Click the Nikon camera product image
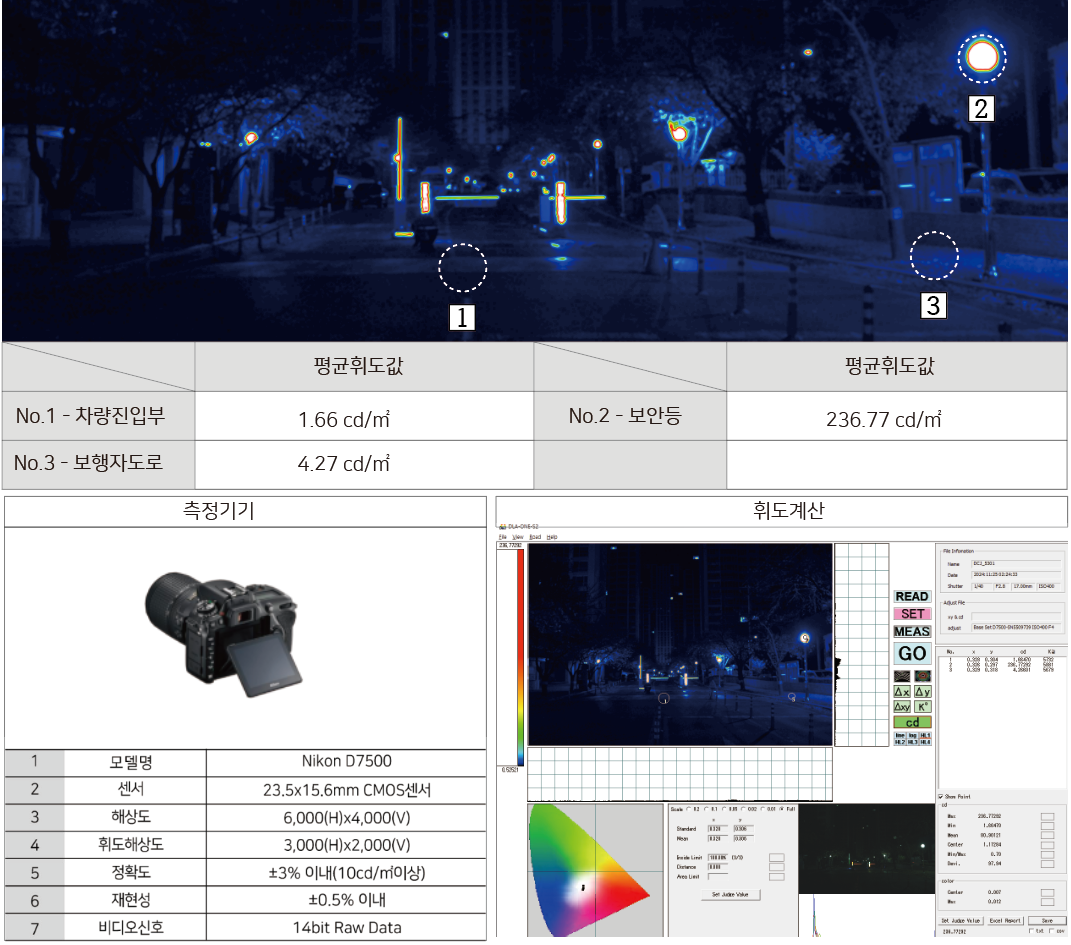 tap(223, 634)
